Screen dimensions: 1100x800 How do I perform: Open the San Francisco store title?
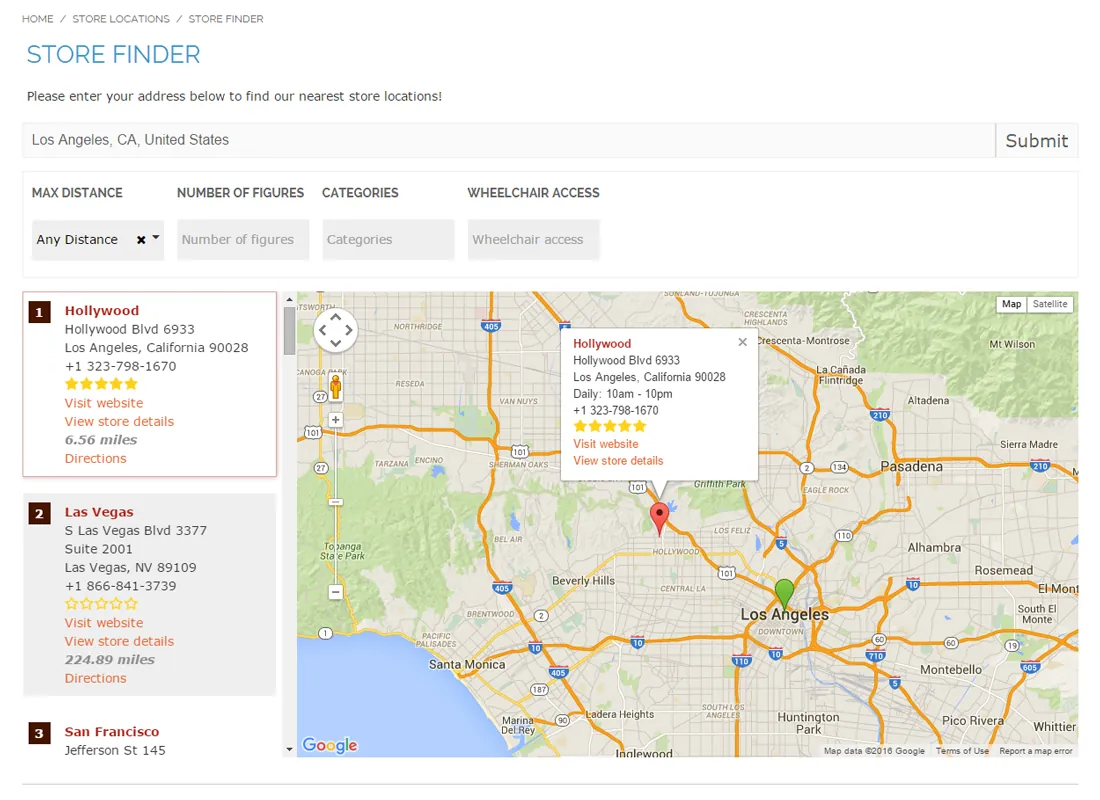(112, 731)
